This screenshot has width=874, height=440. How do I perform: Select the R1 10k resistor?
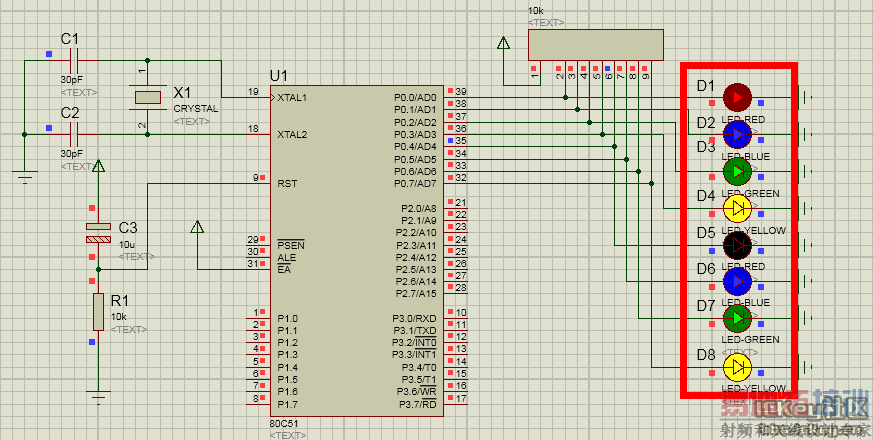tap(98, 311)
